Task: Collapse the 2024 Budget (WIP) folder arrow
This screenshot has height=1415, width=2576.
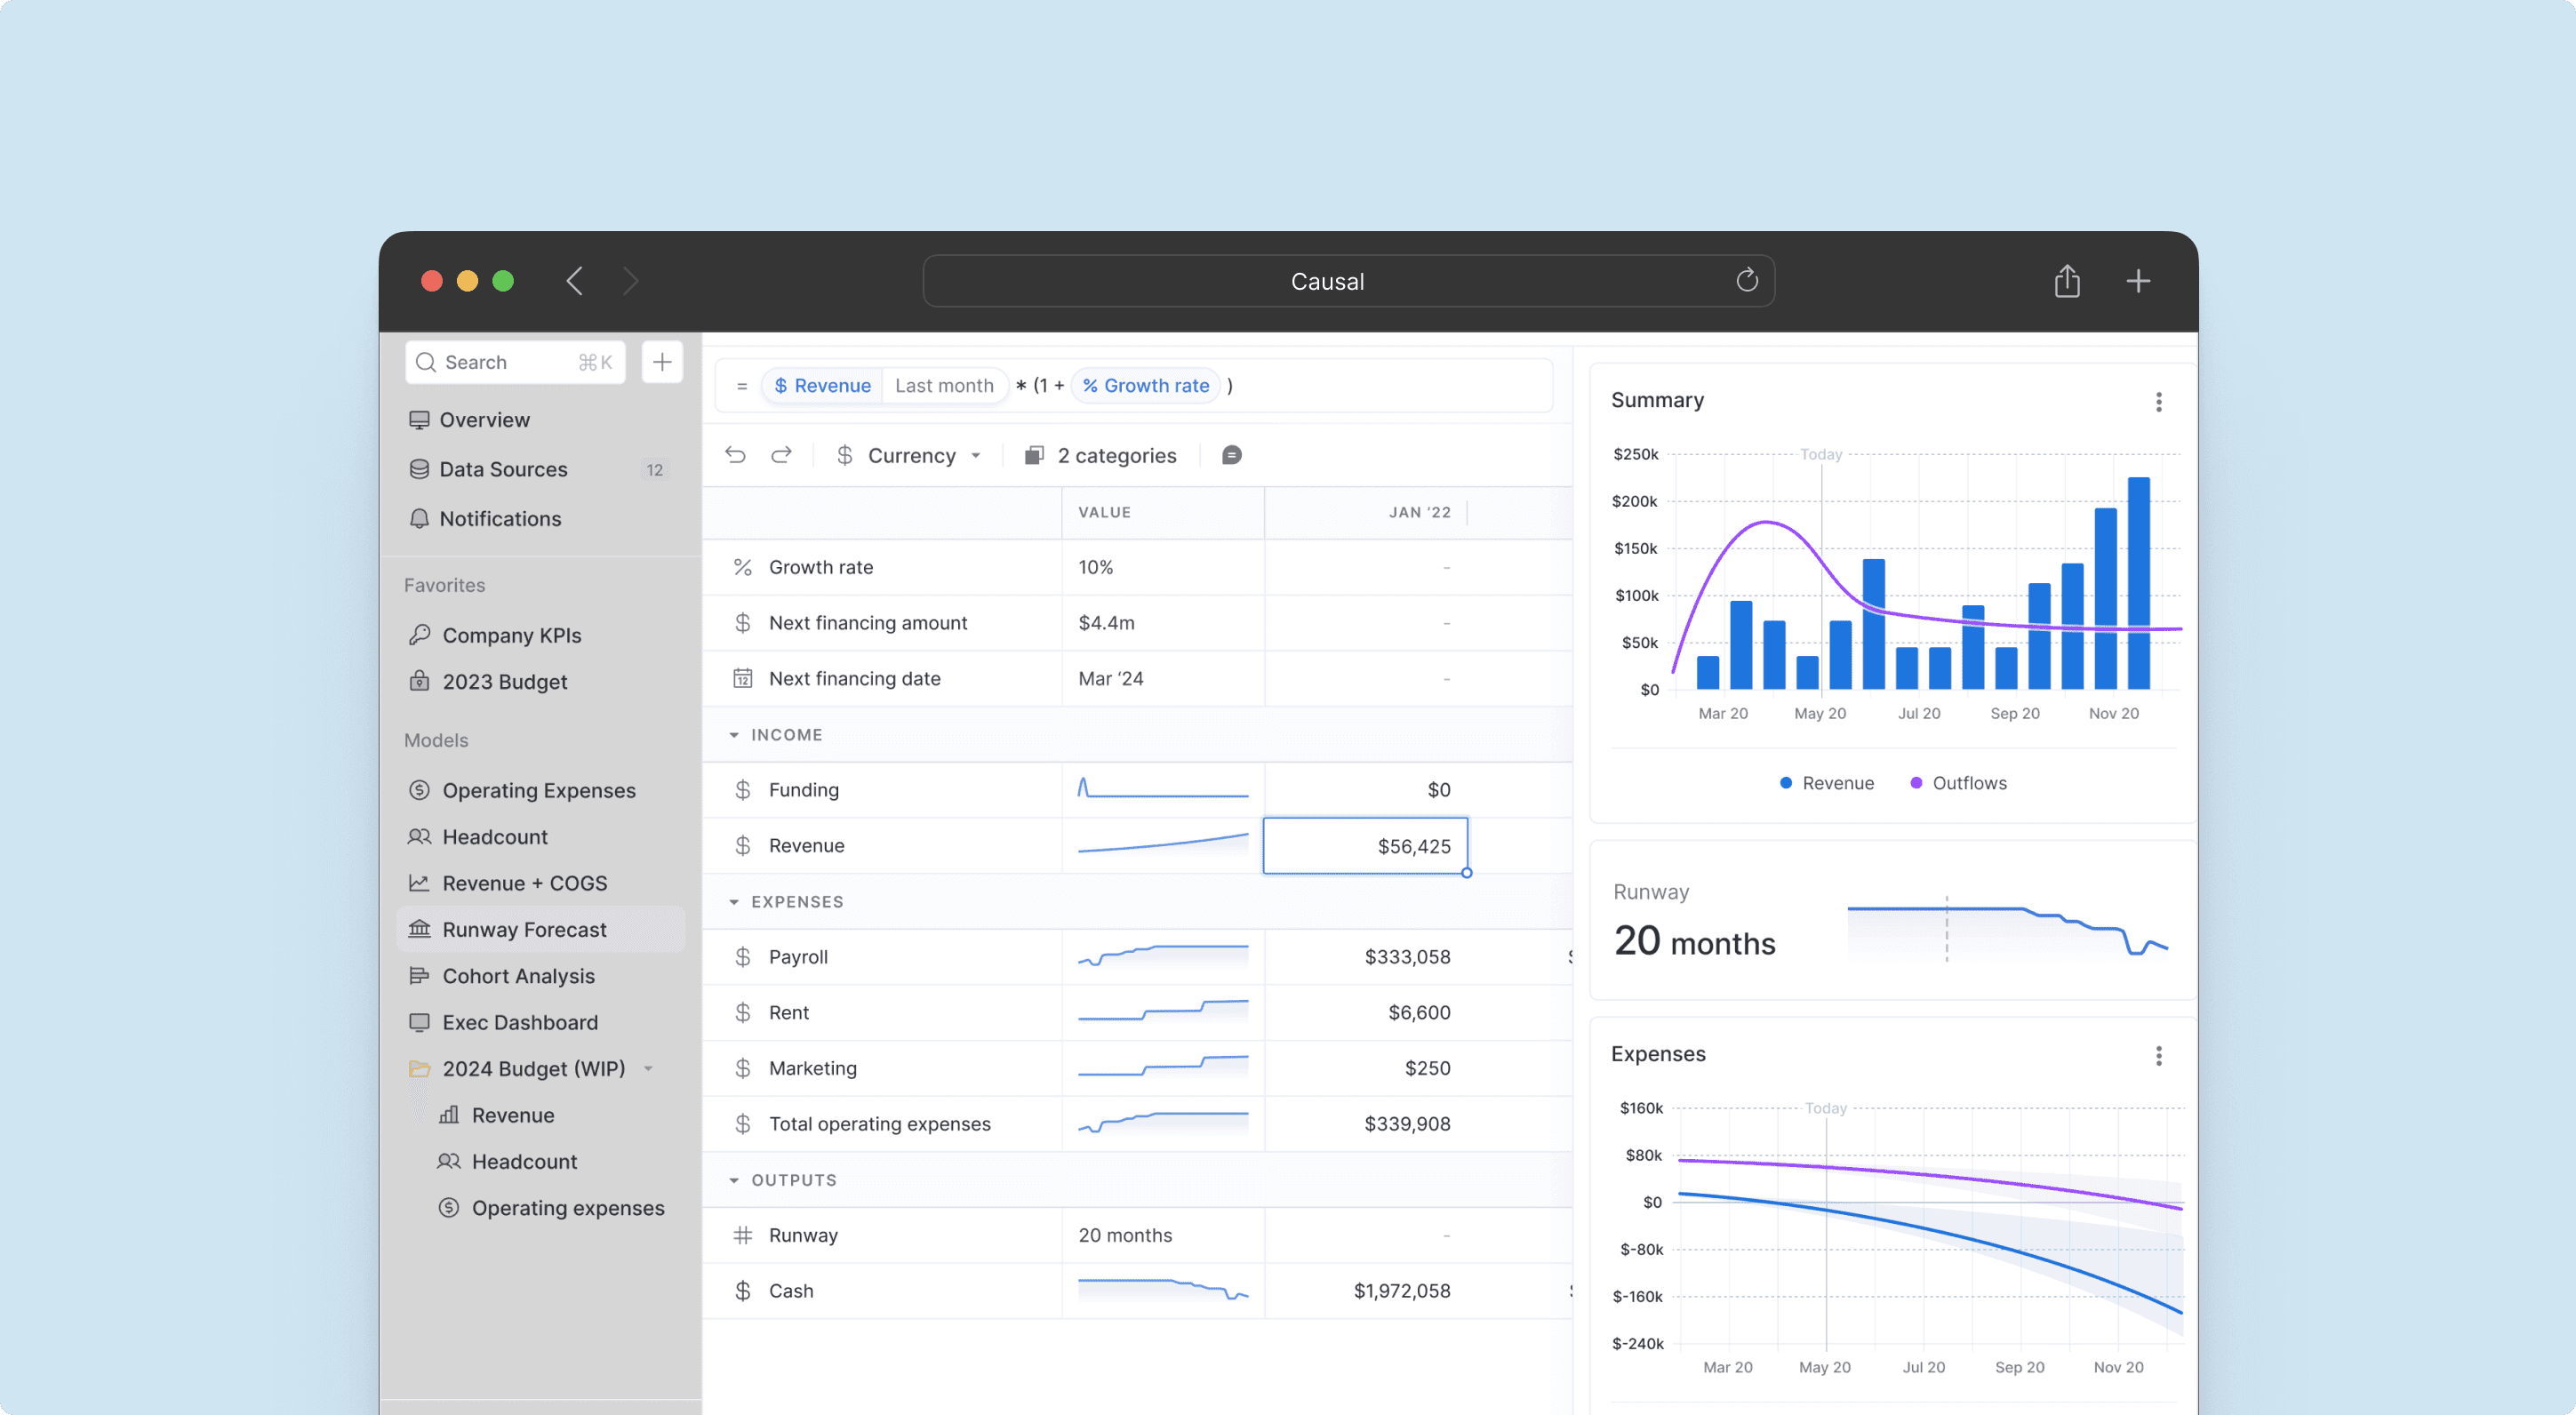Action: click(649, 1069)
